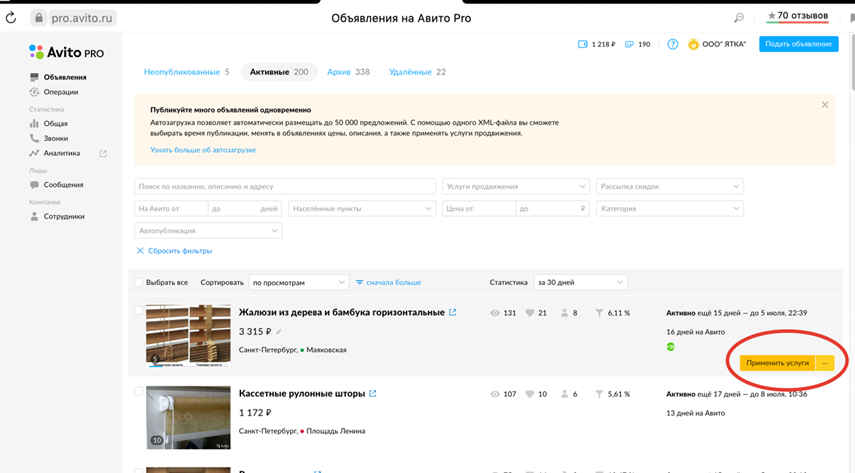The width and height of the screenshot is (855, 473).
Task: Open Кассетные рулонные шторы external link icon
Action: pyautogui.click(x=373, y=394)
